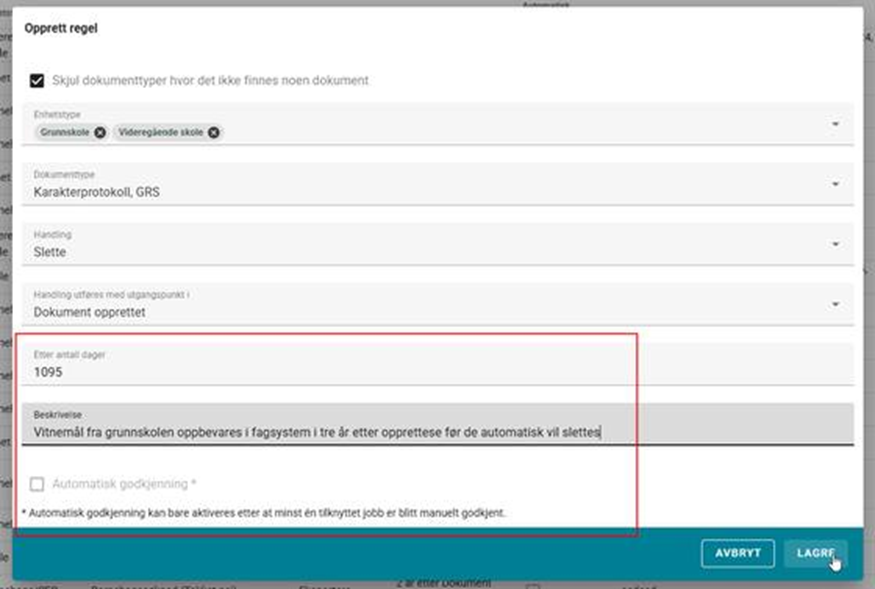This screenshot has width=875, height=589.
Task: Remove the Videregående skole chip via X icon
Action: coord(214,132)
